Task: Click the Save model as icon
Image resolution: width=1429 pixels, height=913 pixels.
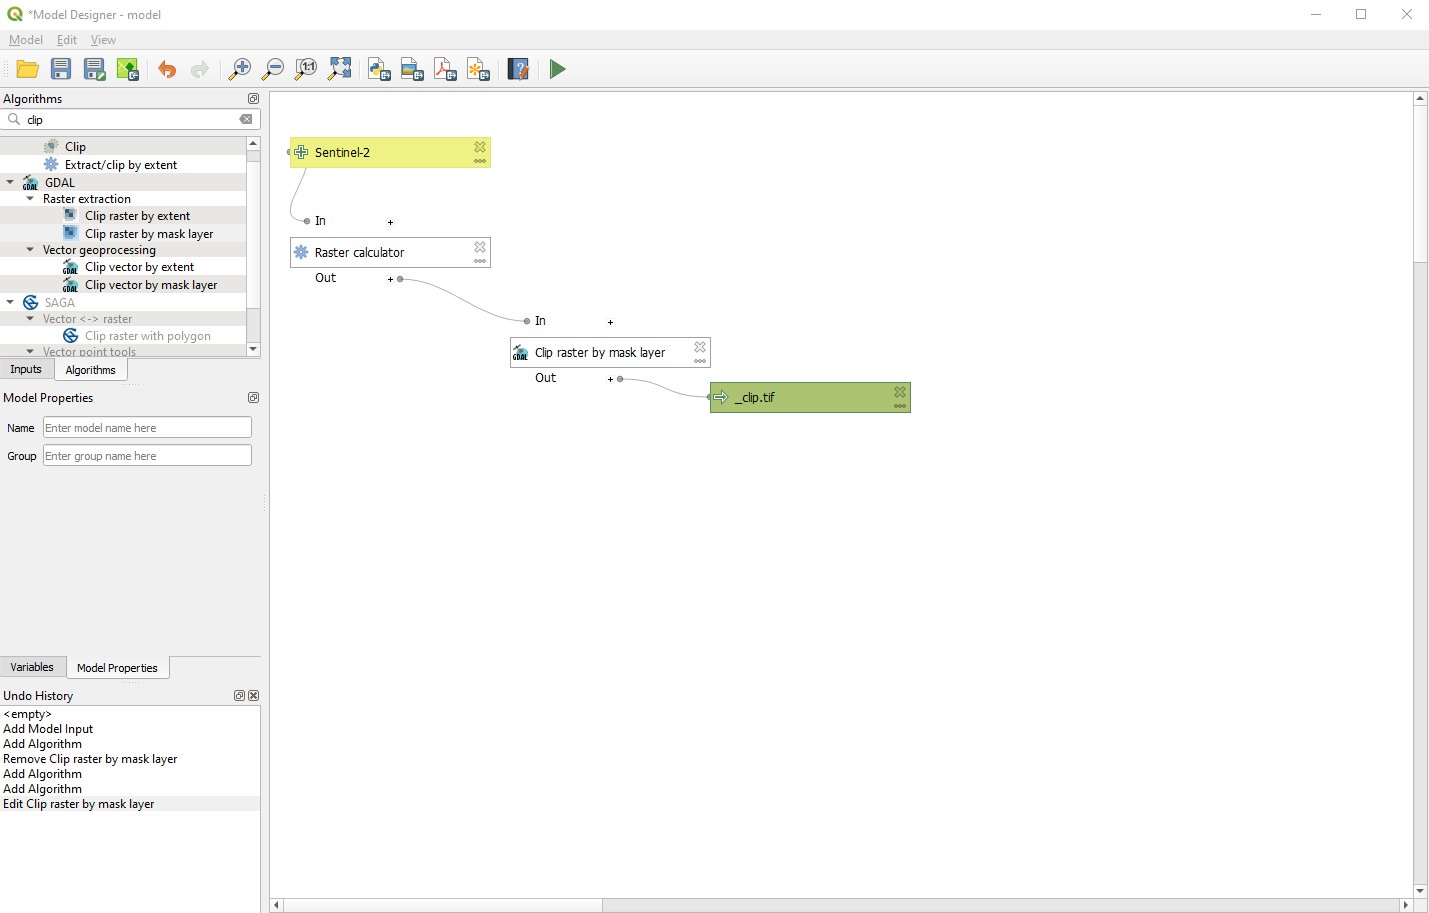Action: pos(95,69)
